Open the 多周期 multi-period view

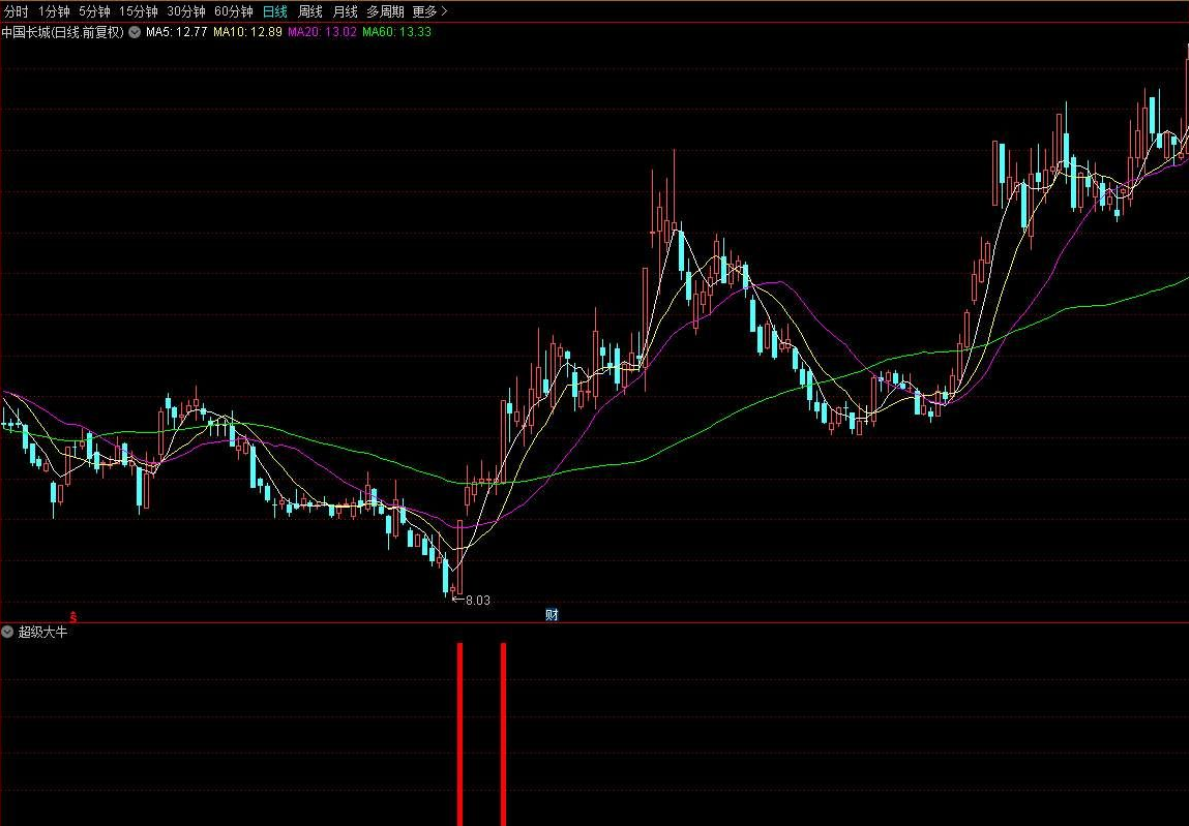[385, 11]
